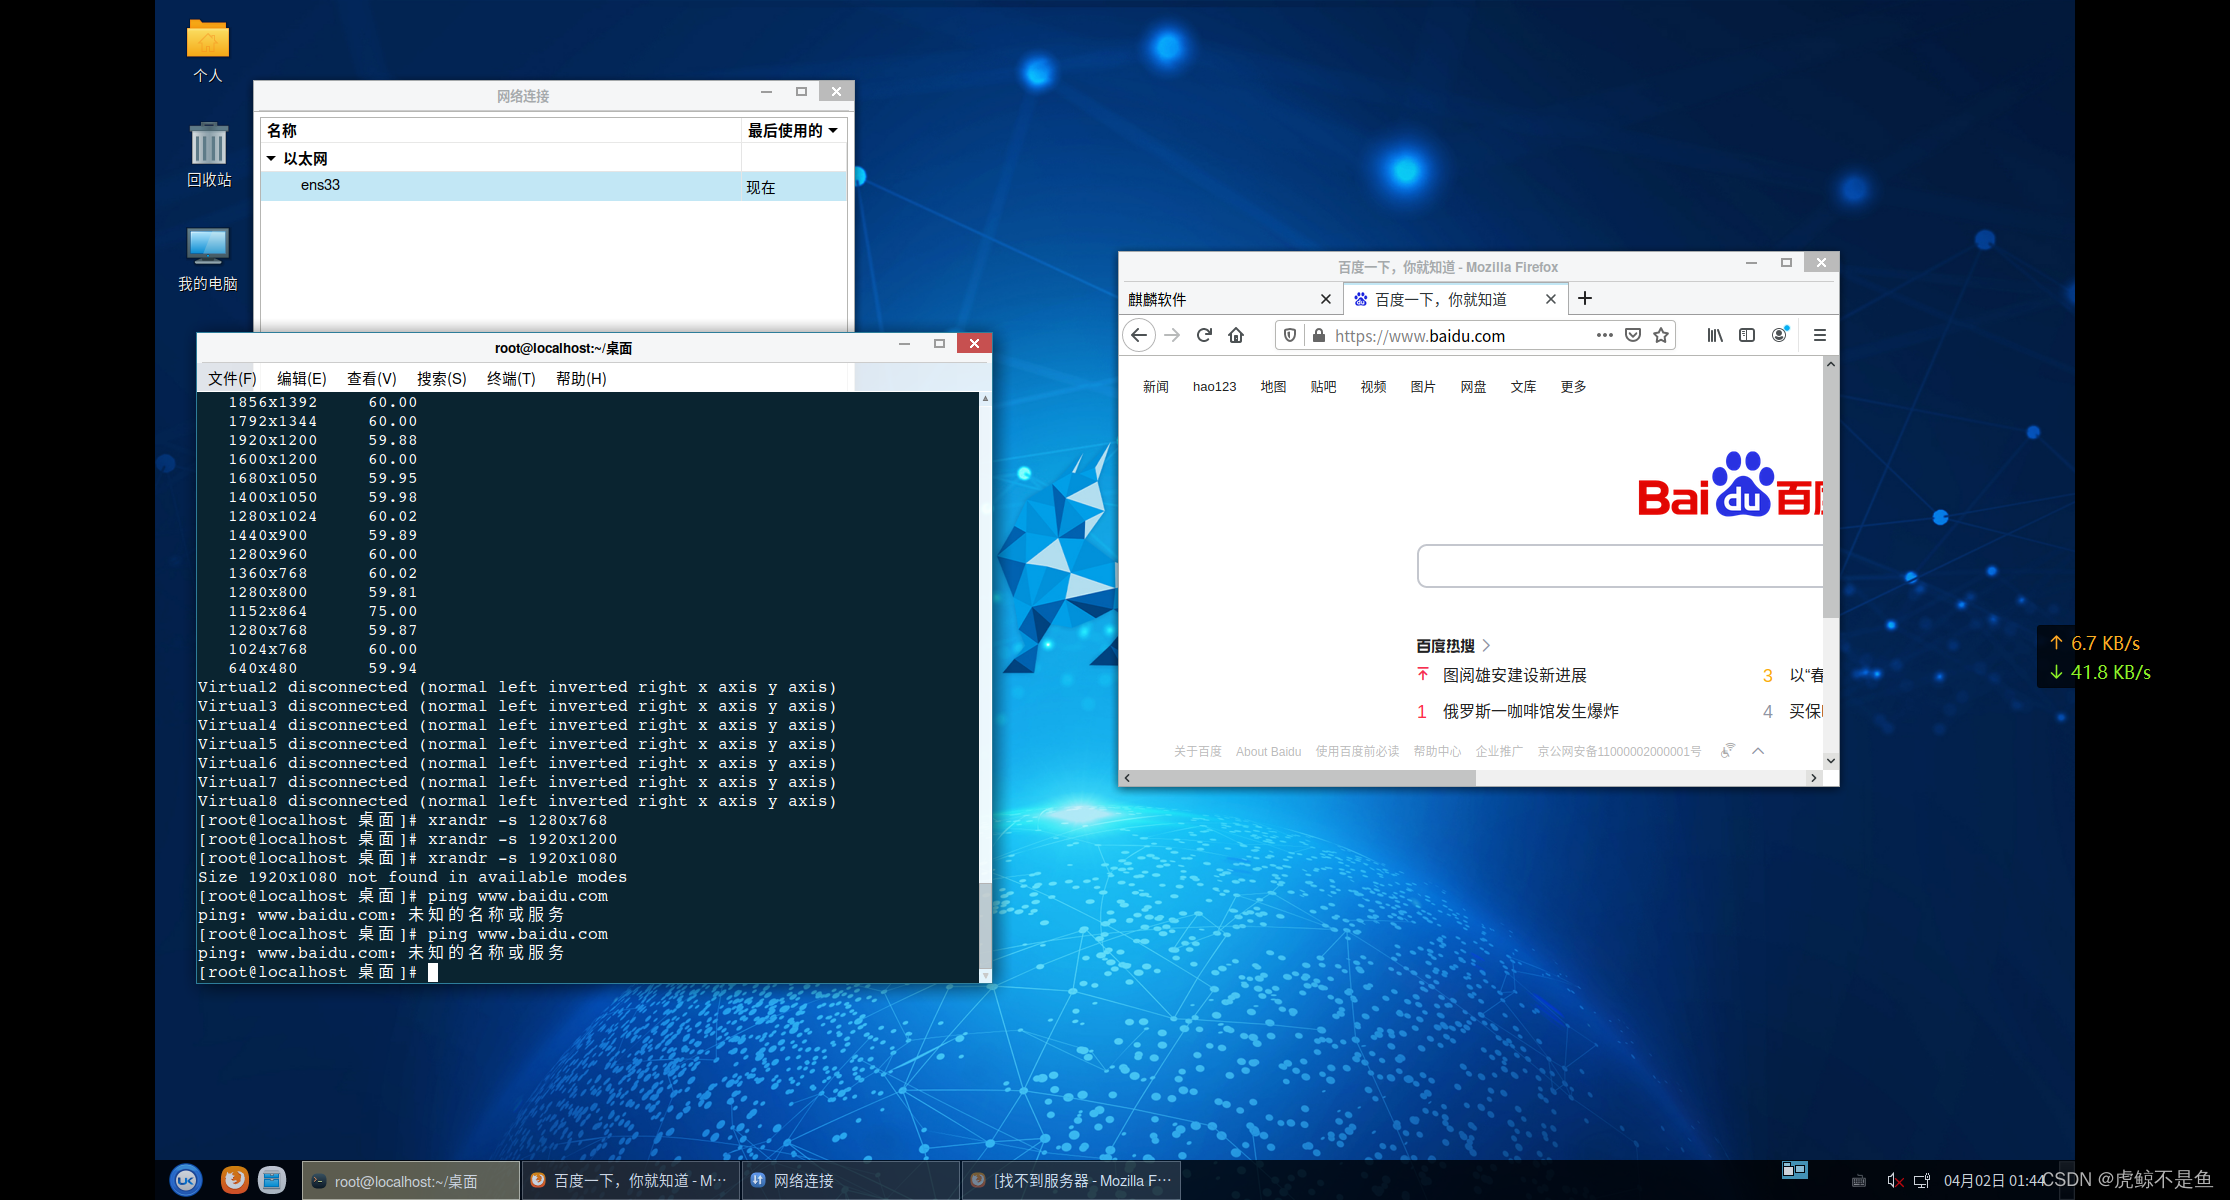This screenshot has height=1200, width=2230.
Task: Click workspace switcher in taskbar
Action: pyautogui.click(x=1795, y=1169)
